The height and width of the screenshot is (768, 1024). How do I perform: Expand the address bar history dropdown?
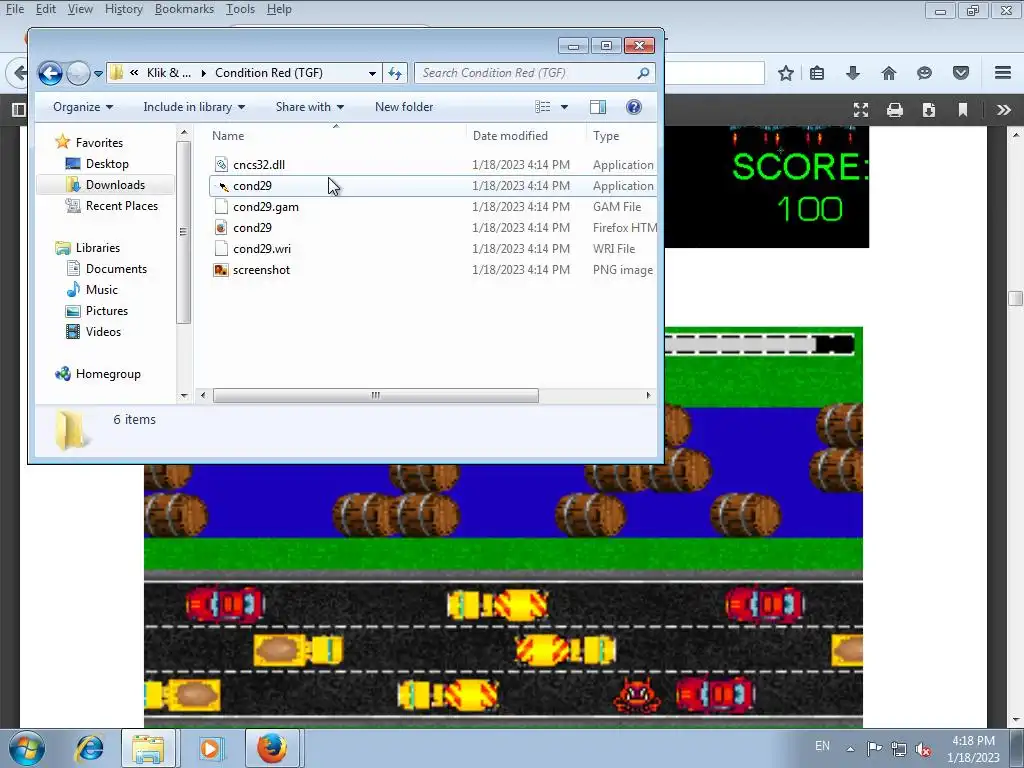point(372,73)
